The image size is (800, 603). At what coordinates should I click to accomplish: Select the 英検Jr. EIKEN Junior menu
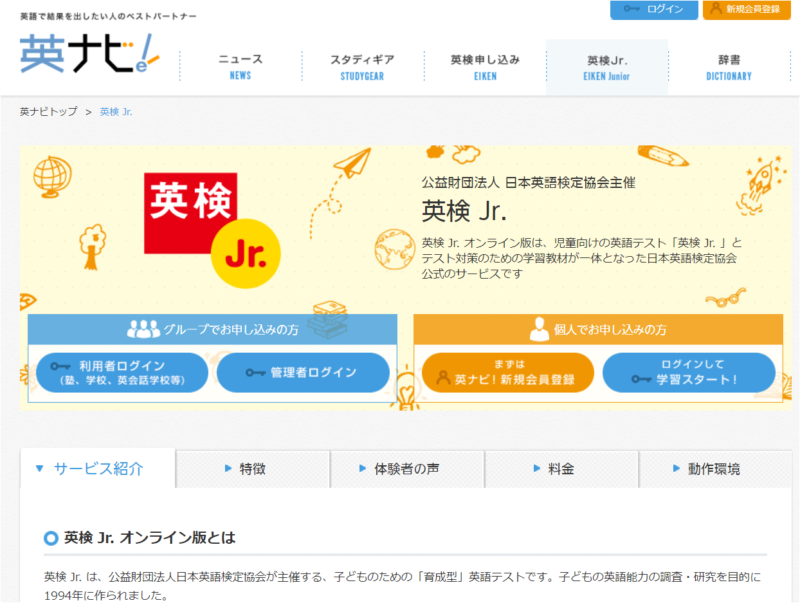(x=607, y=67)
